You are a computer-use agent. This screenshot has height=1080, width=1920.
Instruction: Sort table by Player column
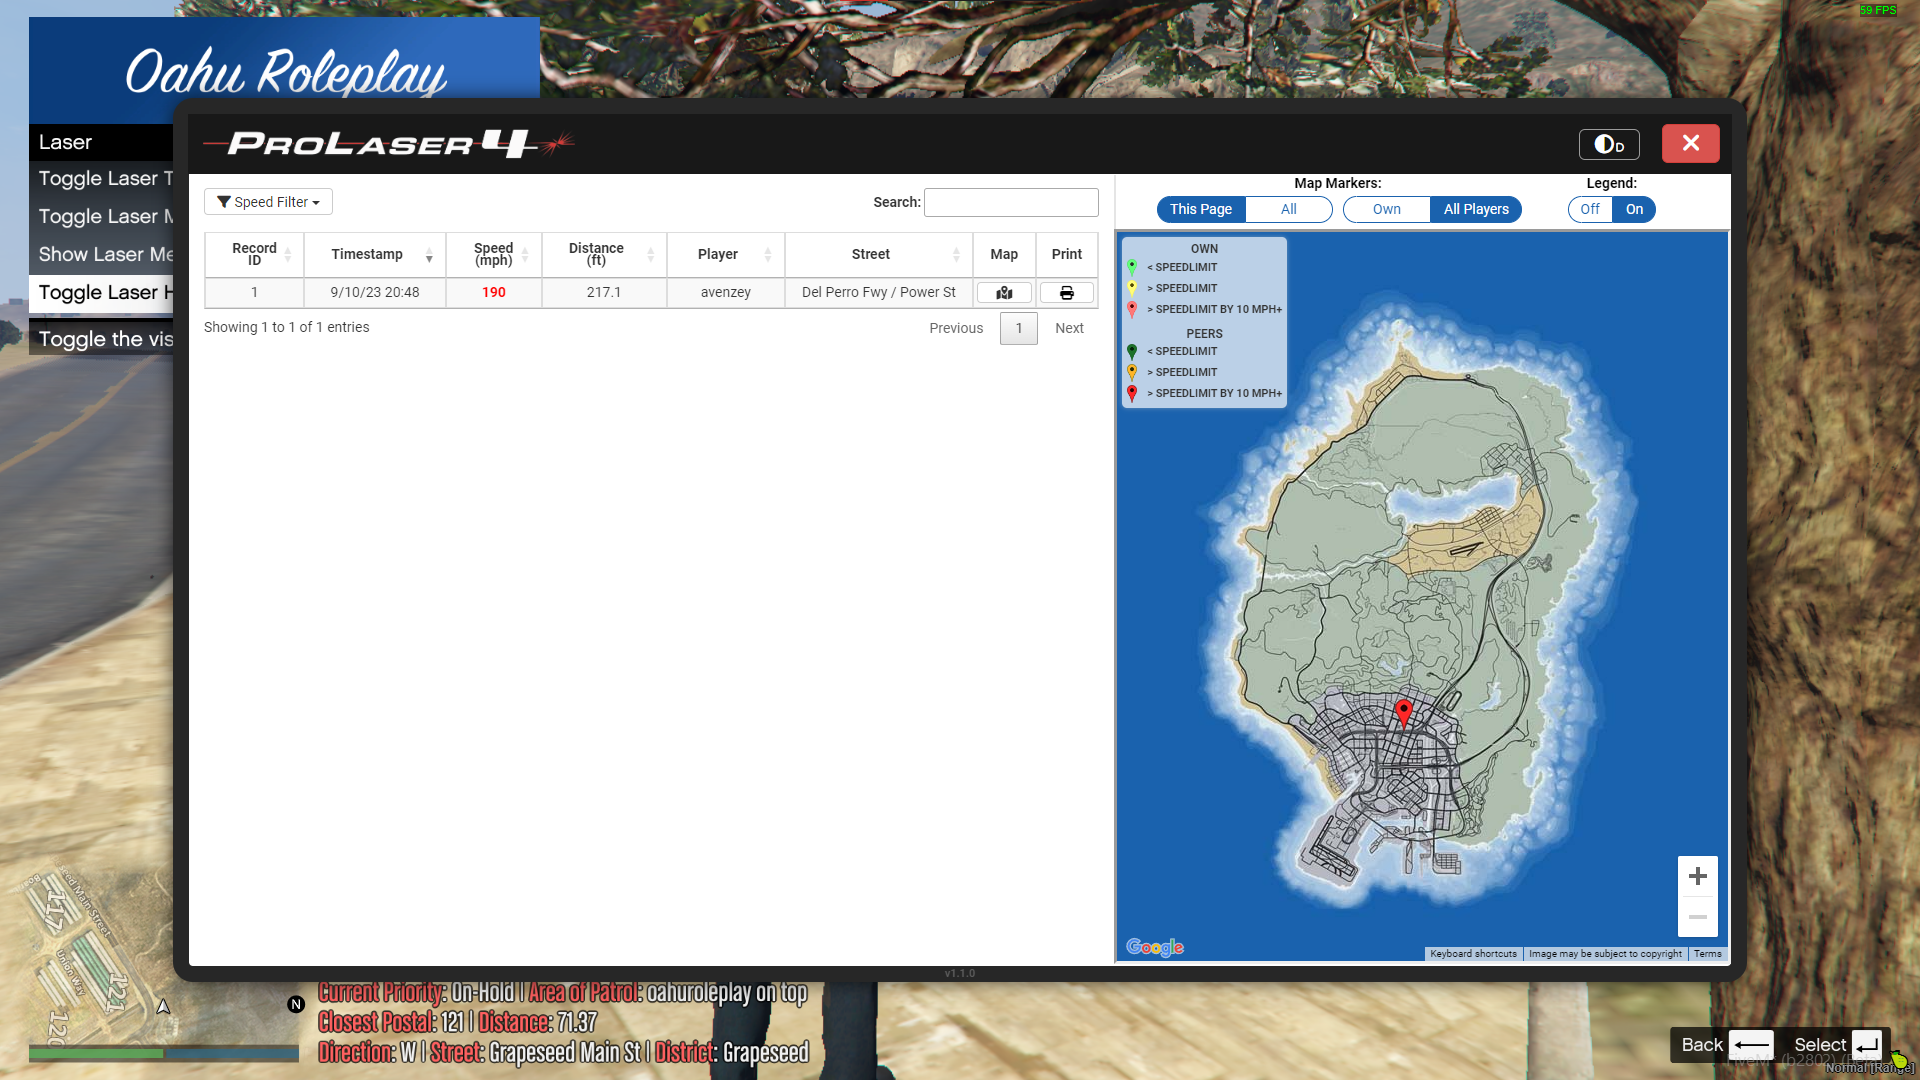pos(726,254)
